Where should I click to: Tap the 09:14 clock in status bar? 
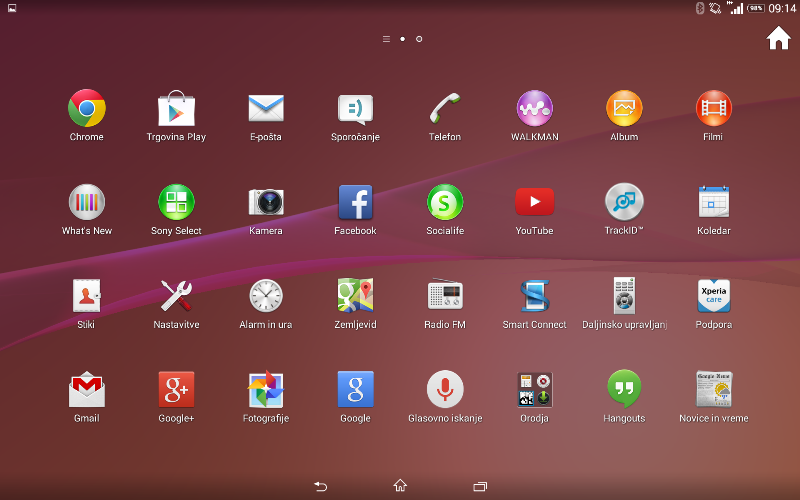pos(782,8)
